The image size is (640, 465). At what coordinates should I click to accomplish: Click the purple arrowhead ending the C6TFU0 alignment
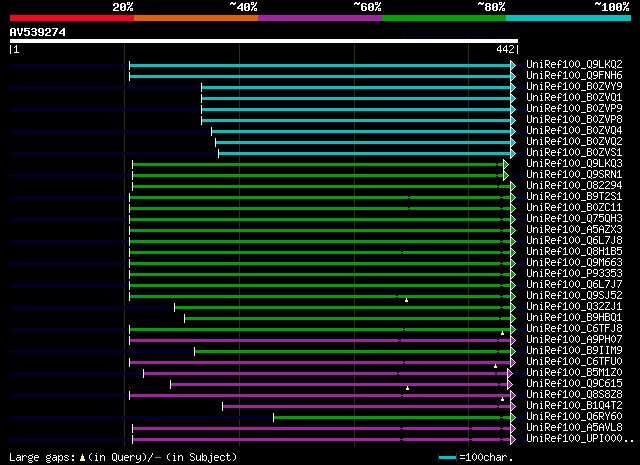(x=513, y=363)
